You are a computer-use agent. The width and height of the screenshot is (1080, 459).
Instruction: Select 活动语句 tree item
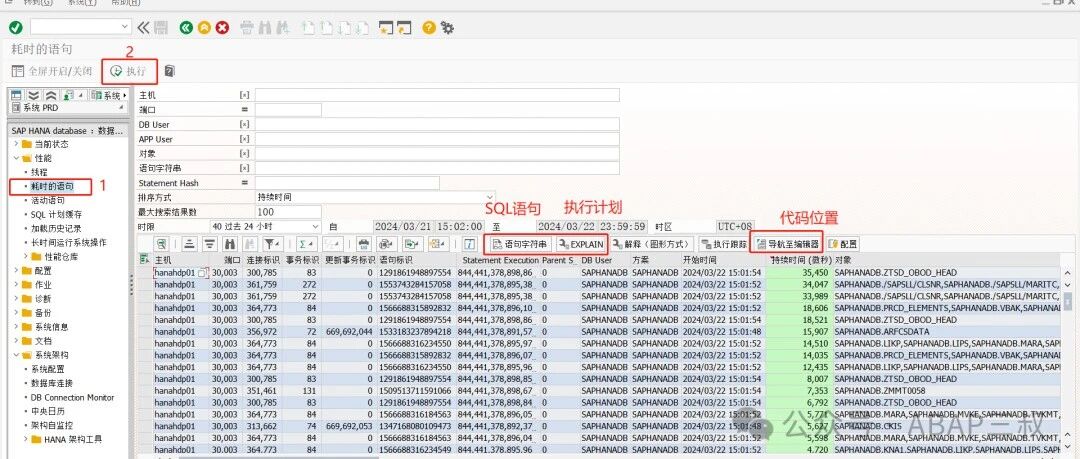(x=48, y=201)
